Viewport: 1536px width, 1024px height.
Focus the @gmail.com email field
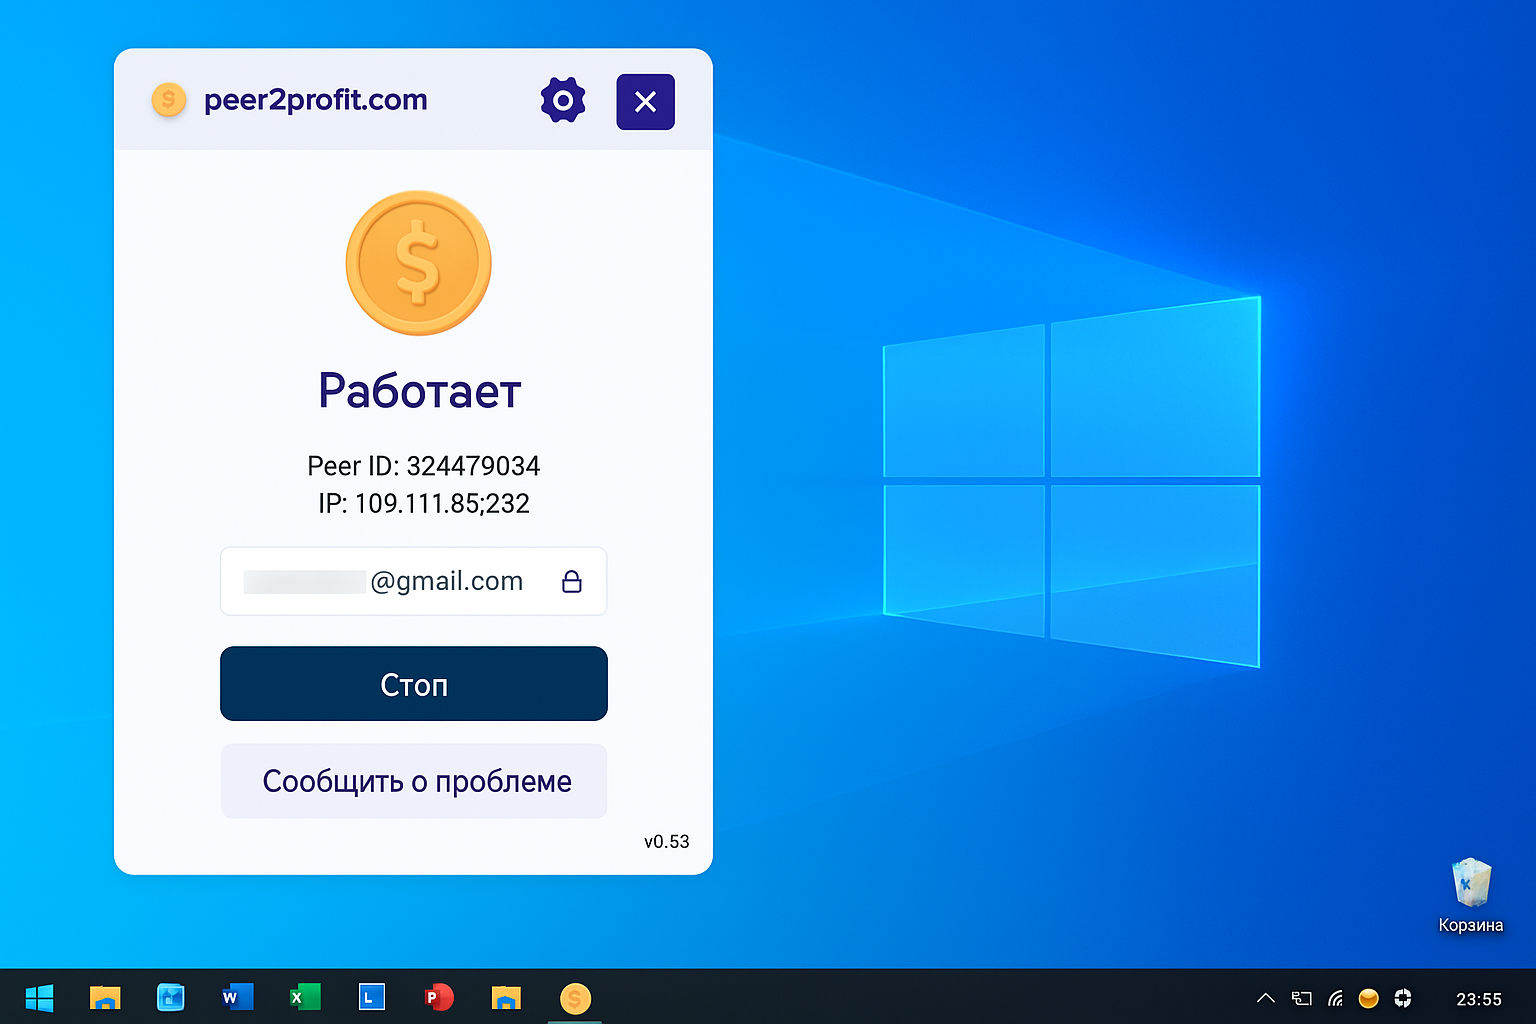[414, 581]
